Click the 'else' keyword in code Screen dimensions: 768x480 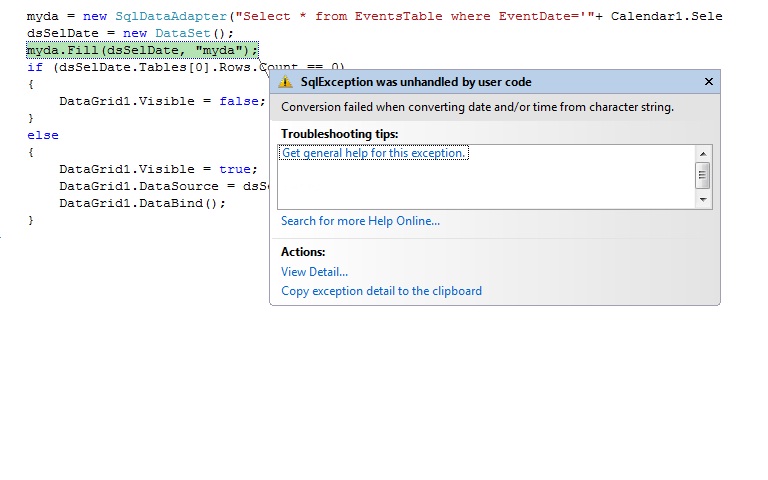tap(43, 135)
